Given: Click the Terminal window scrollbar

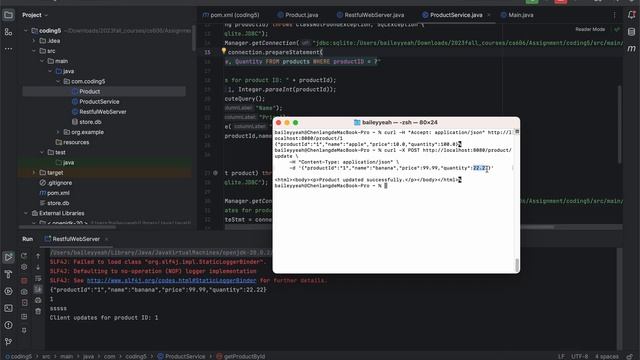Looking at the screenshot, I should [517, 265].
